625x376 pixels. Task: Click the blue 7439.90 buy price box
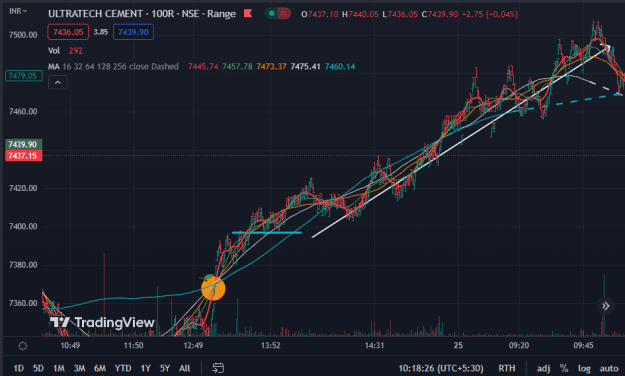[133, 32]
